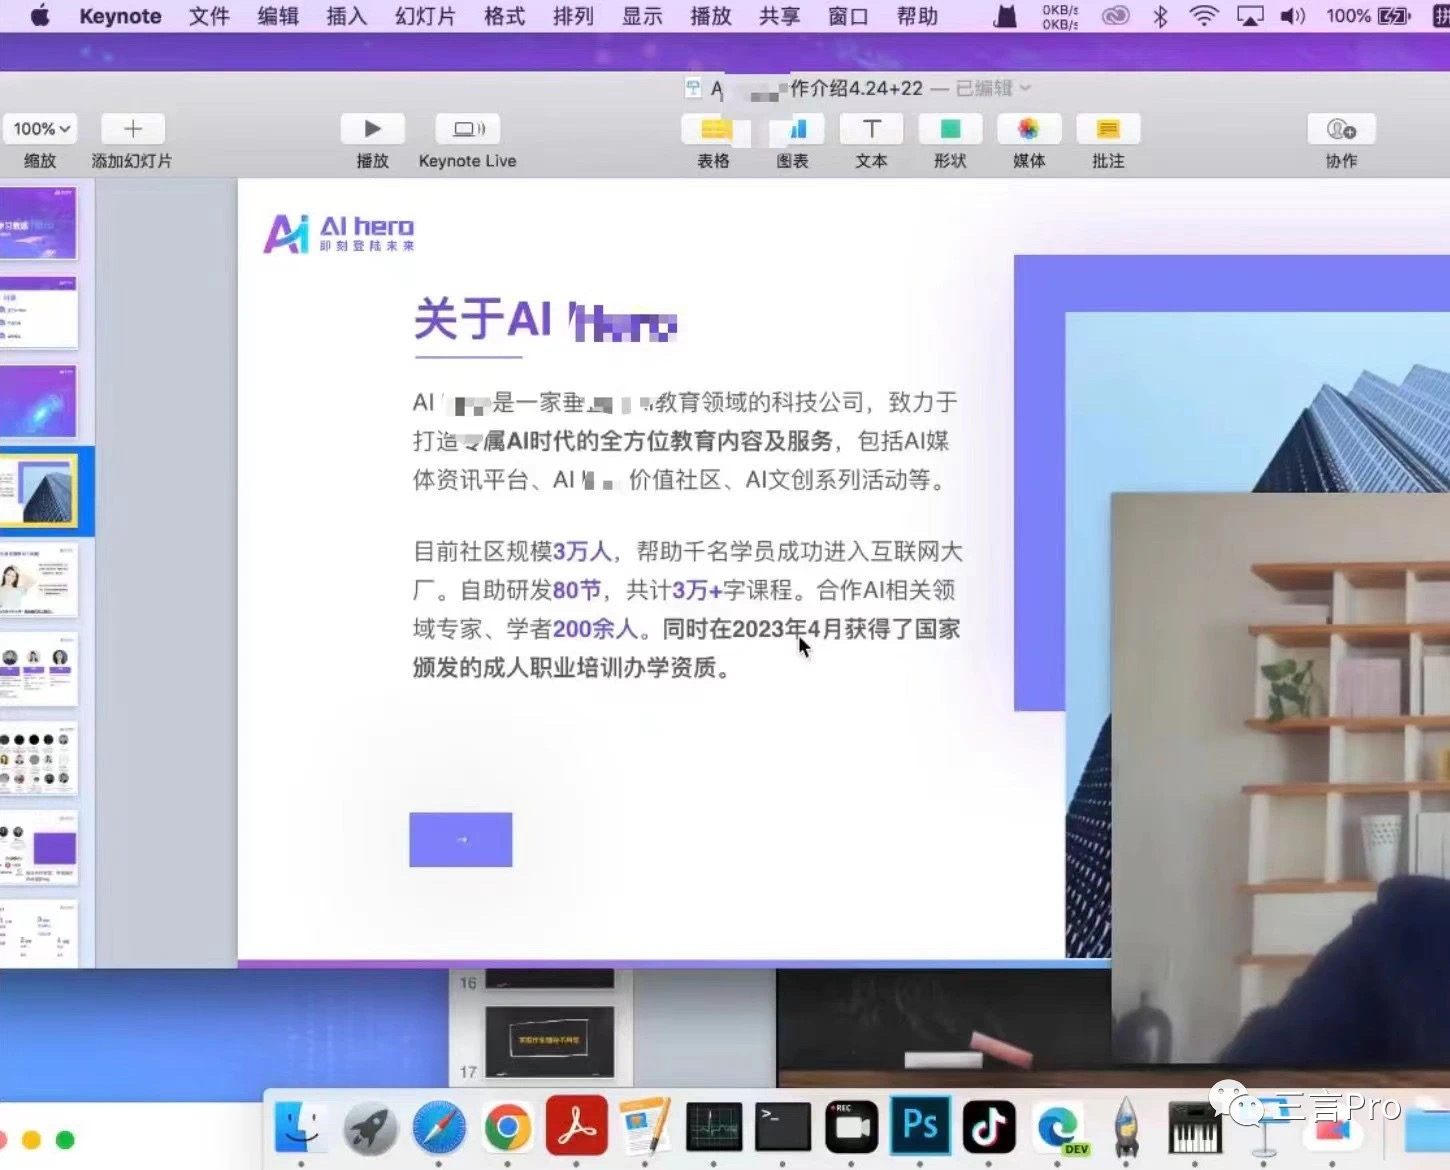The height and width of the screenshot is (1170, 1450).
Task: Open the 幻灯片 menu in menu bar
Action: point(425,16)
